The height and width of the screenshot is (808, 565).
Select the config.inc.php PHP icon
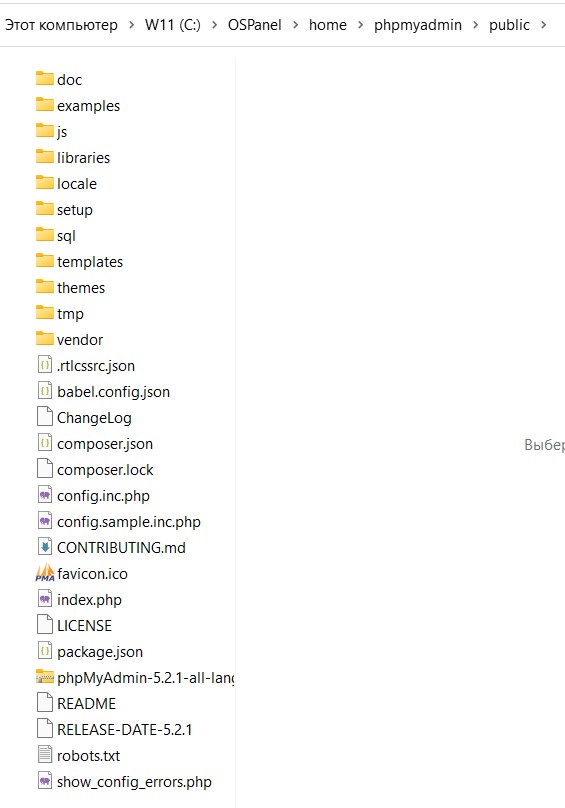45,495
